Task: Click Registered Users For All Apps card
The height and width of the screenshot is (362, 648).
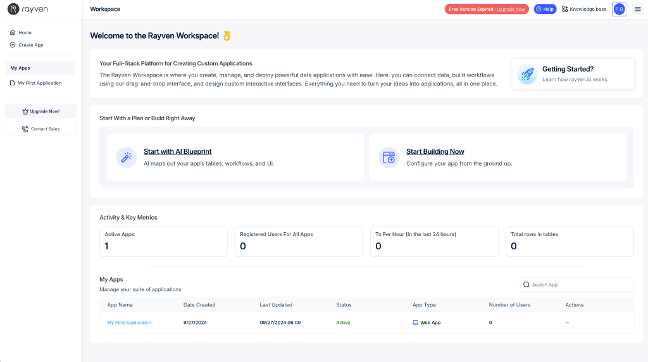Action: (299, 241)
